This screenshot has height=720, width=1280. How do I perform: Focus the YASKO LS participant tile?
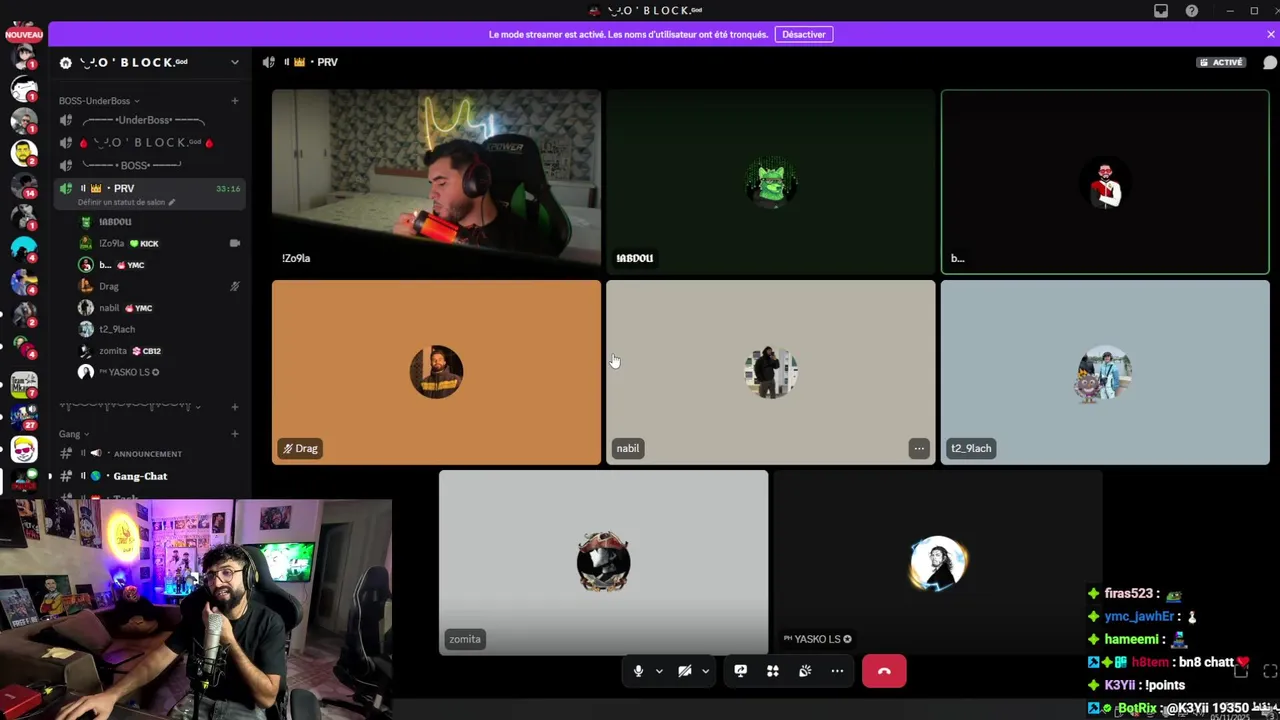click(938, 563)
